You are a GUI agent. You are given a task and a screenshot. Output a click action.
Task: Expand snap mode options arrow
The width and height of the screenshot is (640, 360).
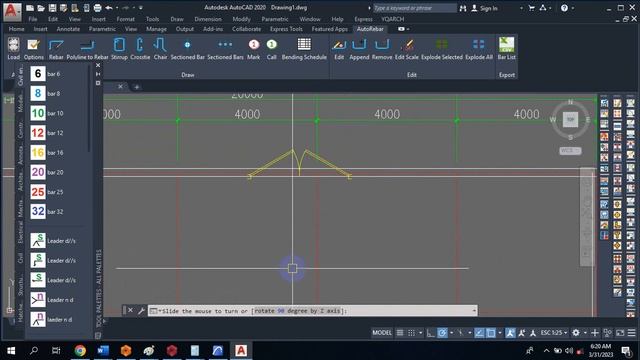(x=420, y=333)
